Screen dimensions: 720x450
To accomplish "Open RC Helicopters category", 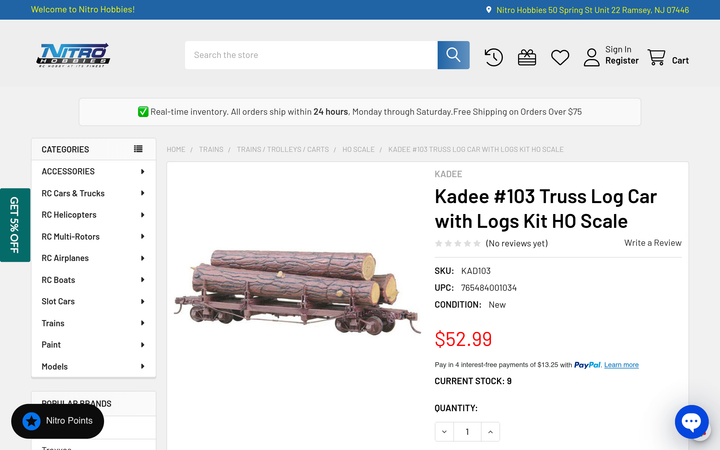I will click(x=69, y=215).
